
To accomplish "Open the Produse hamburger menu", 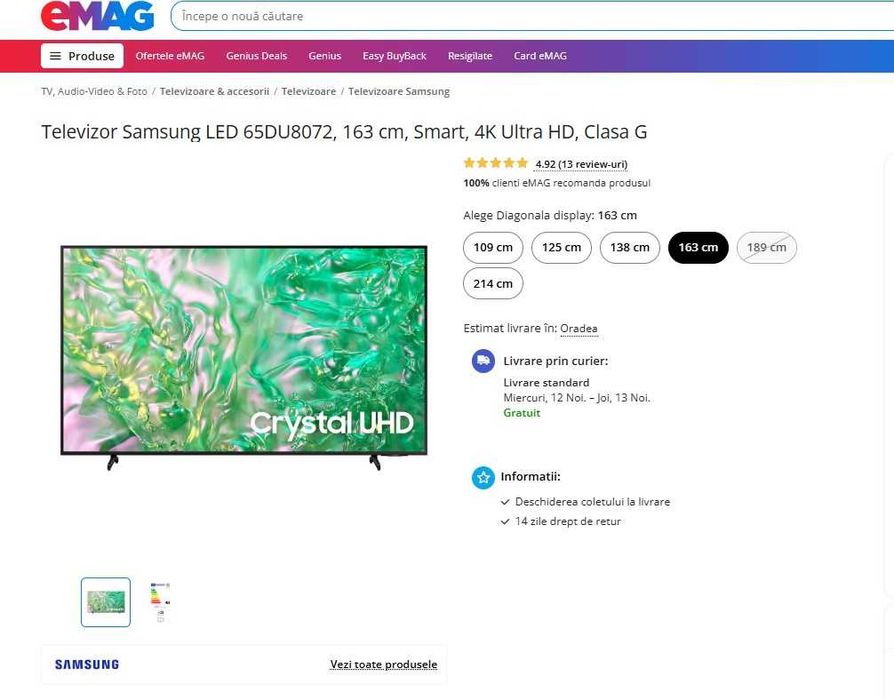I will click(x=82, y=56).
